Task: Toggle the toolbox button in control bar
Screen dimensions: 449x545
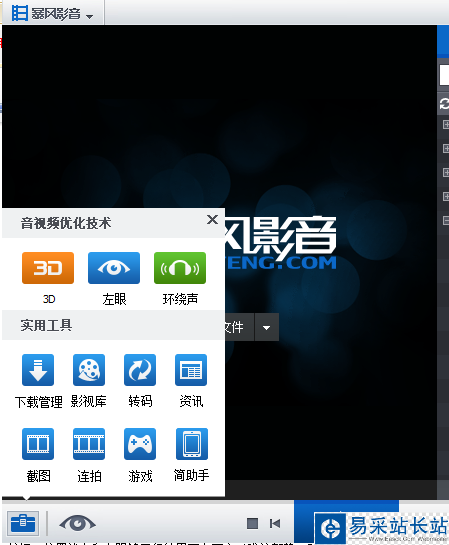Action: coord(23,523)
